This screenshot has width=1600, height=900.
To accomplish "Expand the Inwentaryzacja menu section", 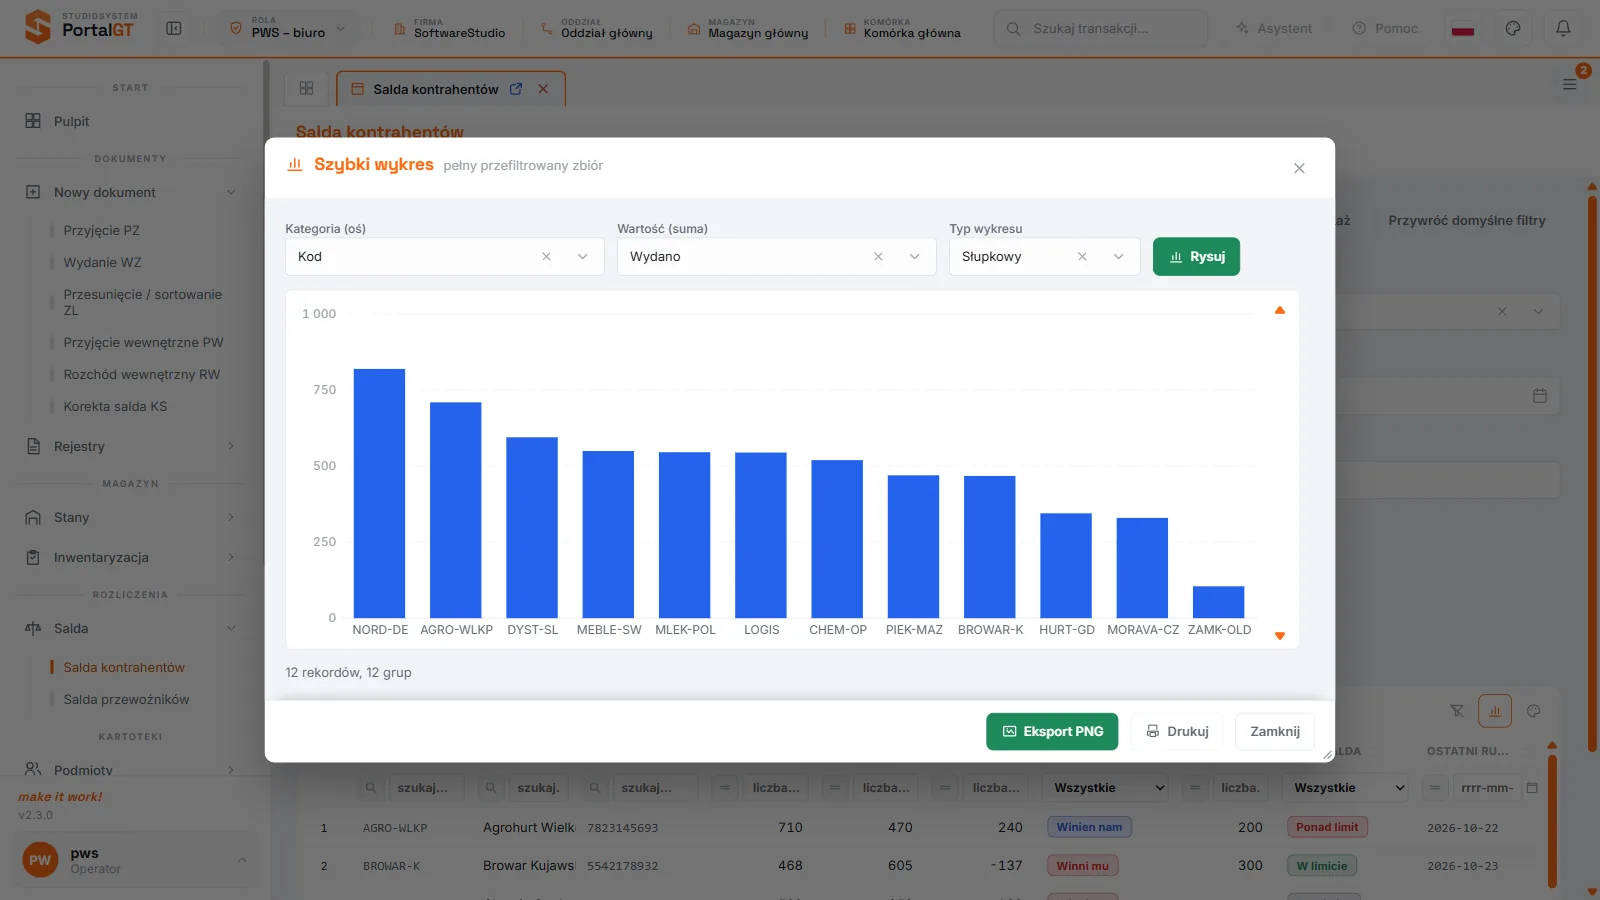I will (130, 557).
